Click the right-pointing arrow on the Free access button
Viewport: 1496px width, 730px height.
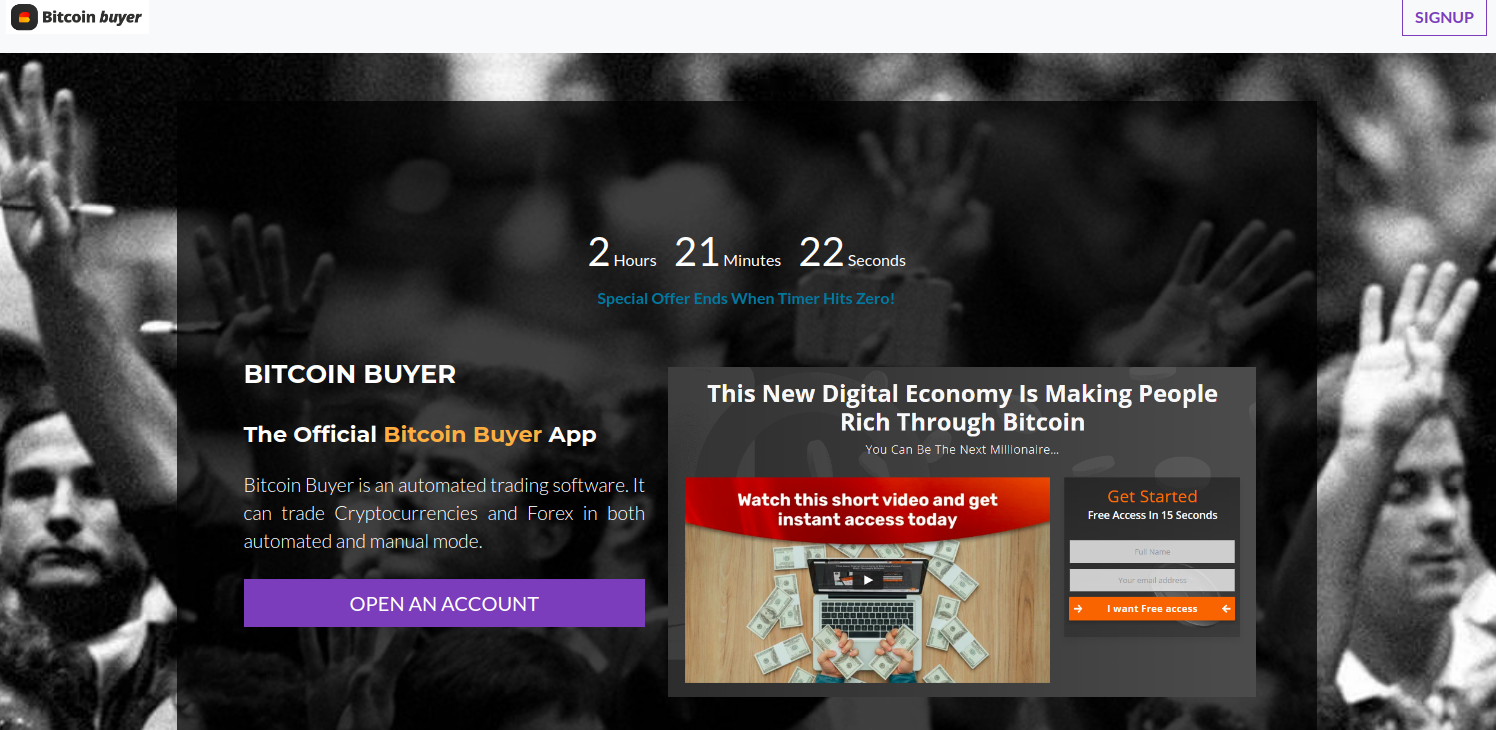(x=1078, y=609)
